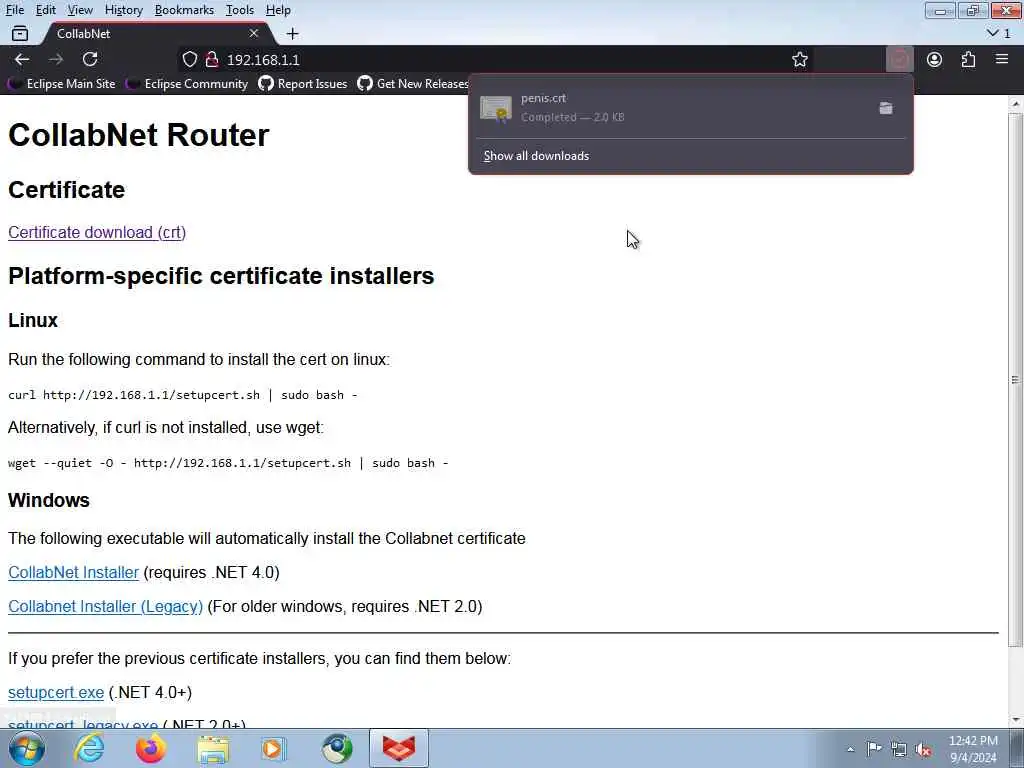The image size is (1024, 768).
Task: Select the CollabNet tab
Action: click(155, 33)
